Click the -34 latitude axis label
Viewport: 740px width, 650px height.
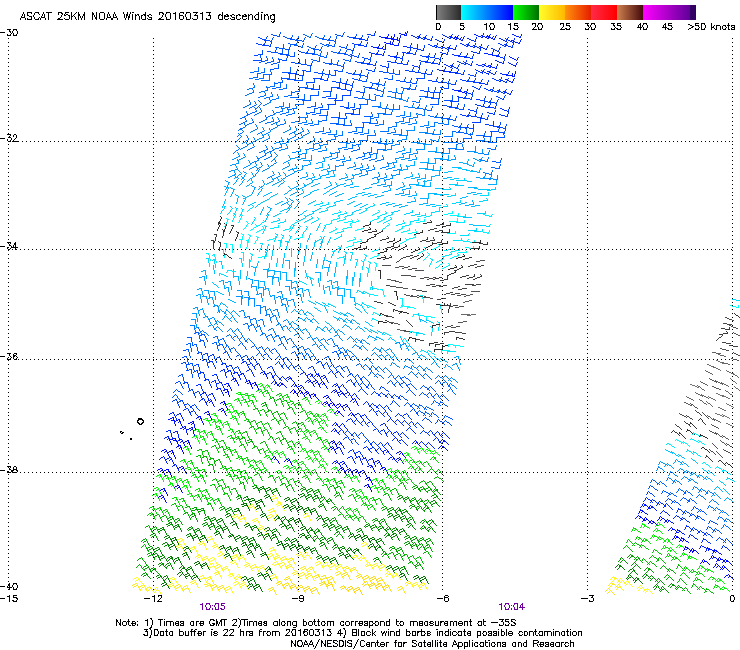(x=9, y=246)
